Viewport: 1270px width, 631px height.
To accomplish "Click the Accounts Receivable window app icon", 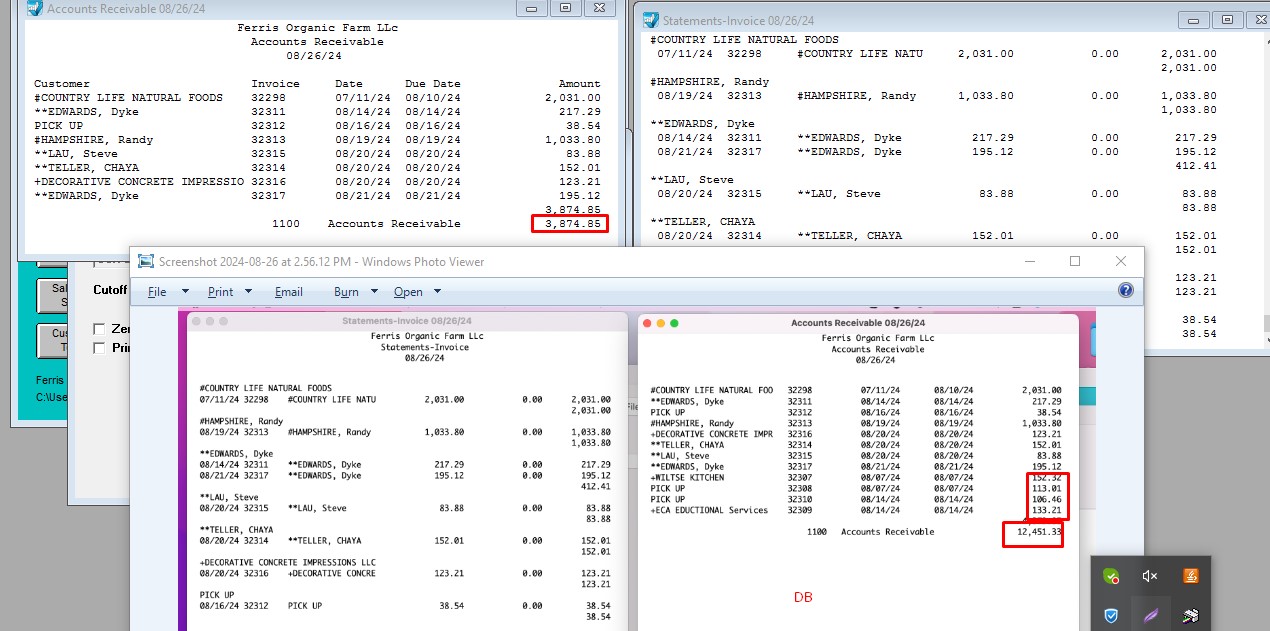I will pos(34,9).
